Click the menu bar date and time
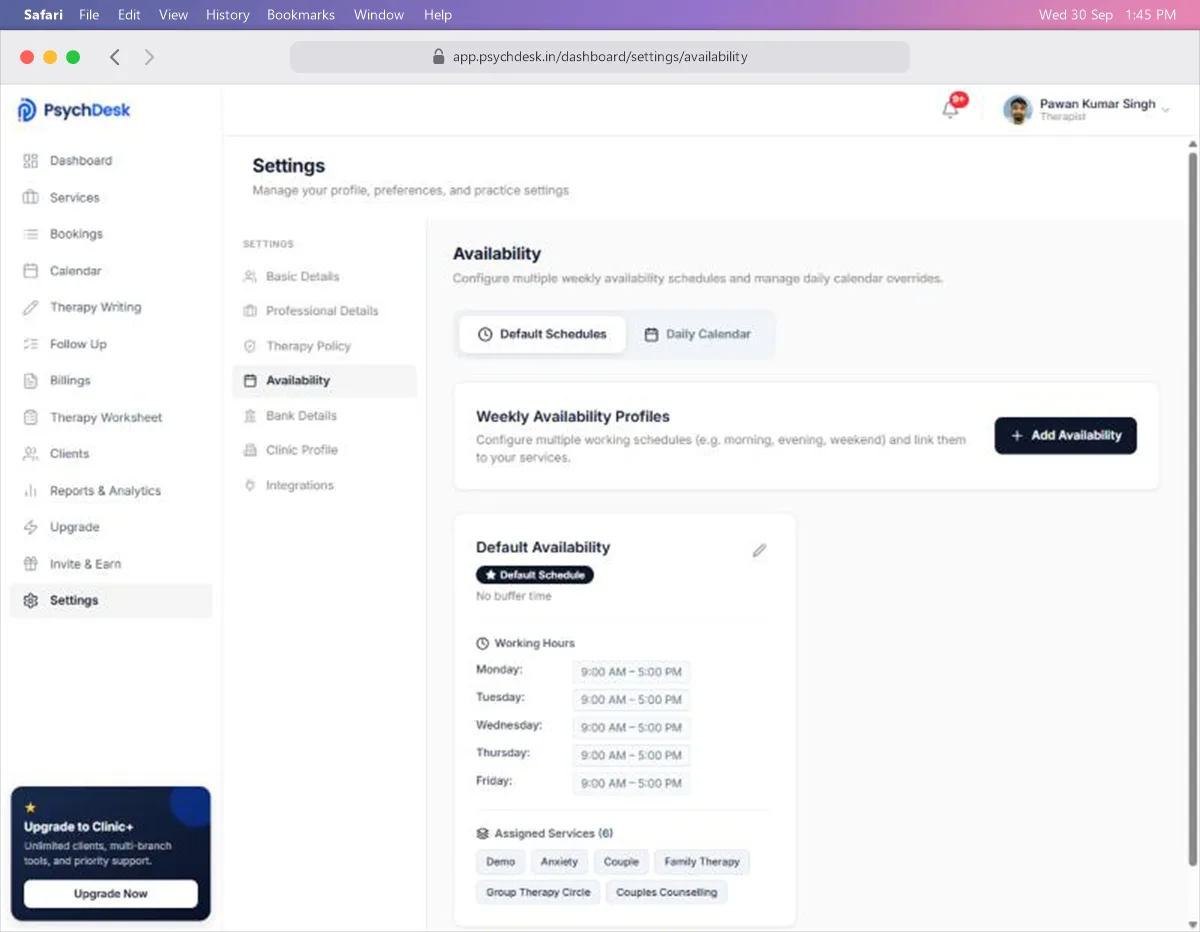 click(1107, 15)
